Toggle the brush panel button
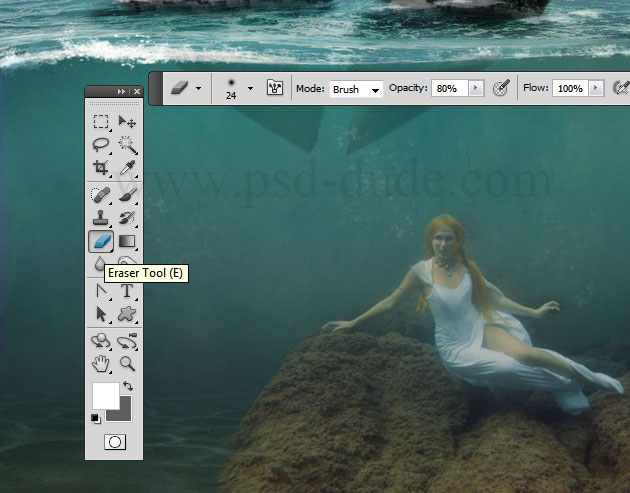The width and height of the screenshot is (630, 493). 275,88
